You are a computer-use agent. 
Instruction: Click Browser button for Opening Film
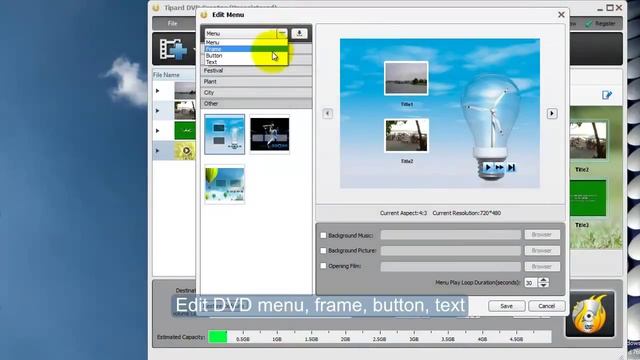pos(542,266)
